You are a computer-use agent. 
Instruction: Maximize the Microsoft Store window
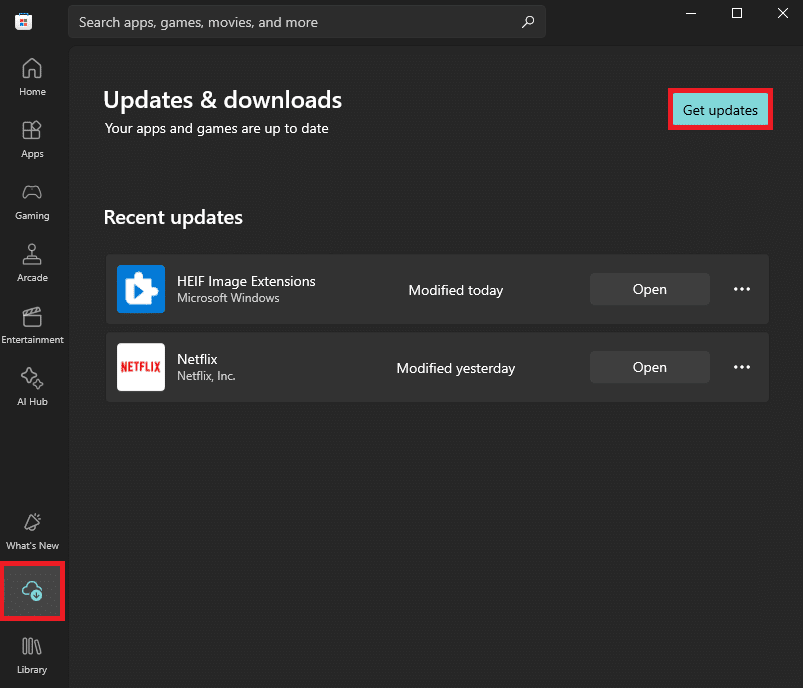737,13
